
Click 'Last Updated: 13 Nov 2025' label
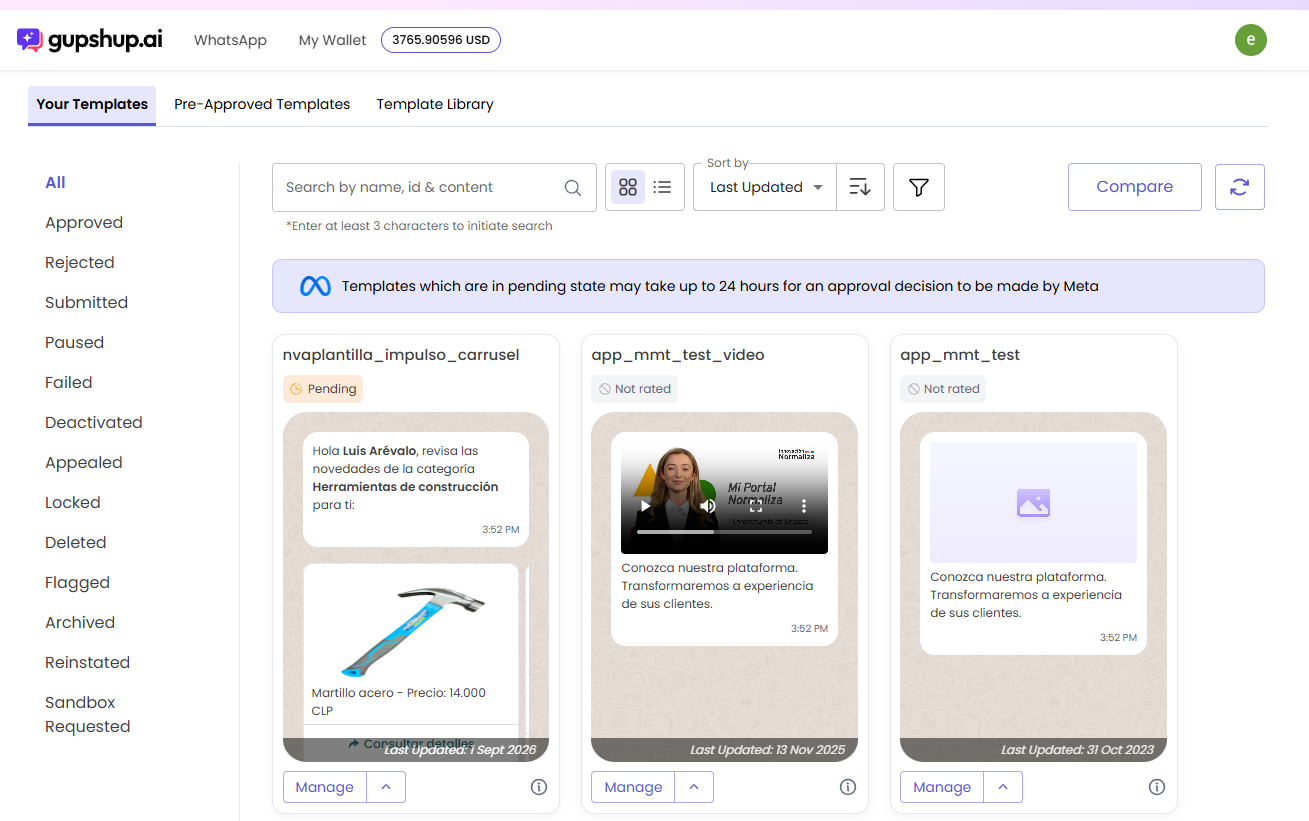pyautogui.click(x=767, y=750)
